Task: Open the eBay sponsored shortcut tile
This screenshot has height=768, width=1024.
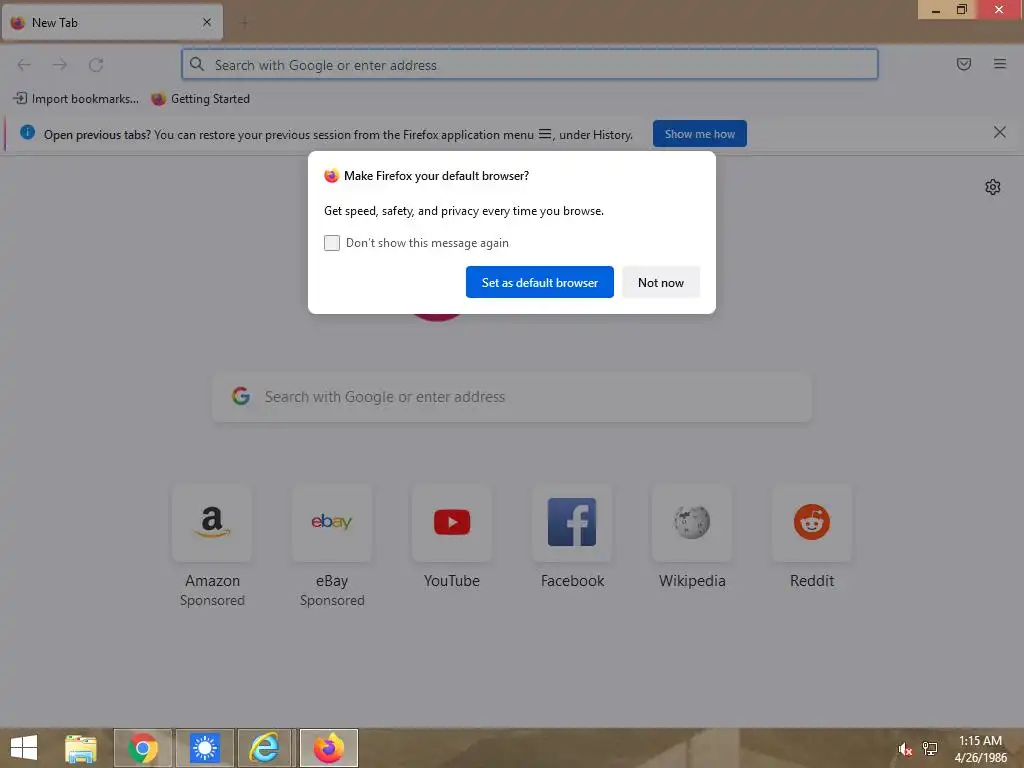Action: (x=332, y=523)
